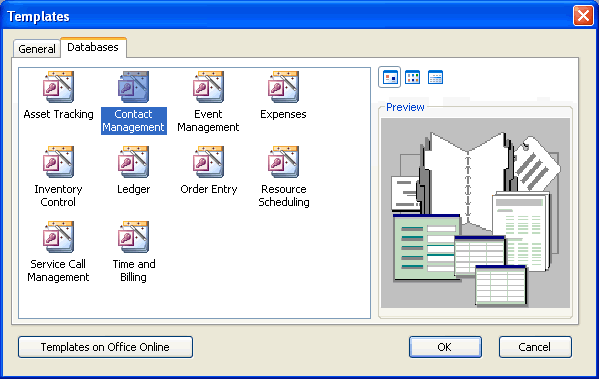
Task: Select the Inventory Control template icon
Action: (58, 162)
